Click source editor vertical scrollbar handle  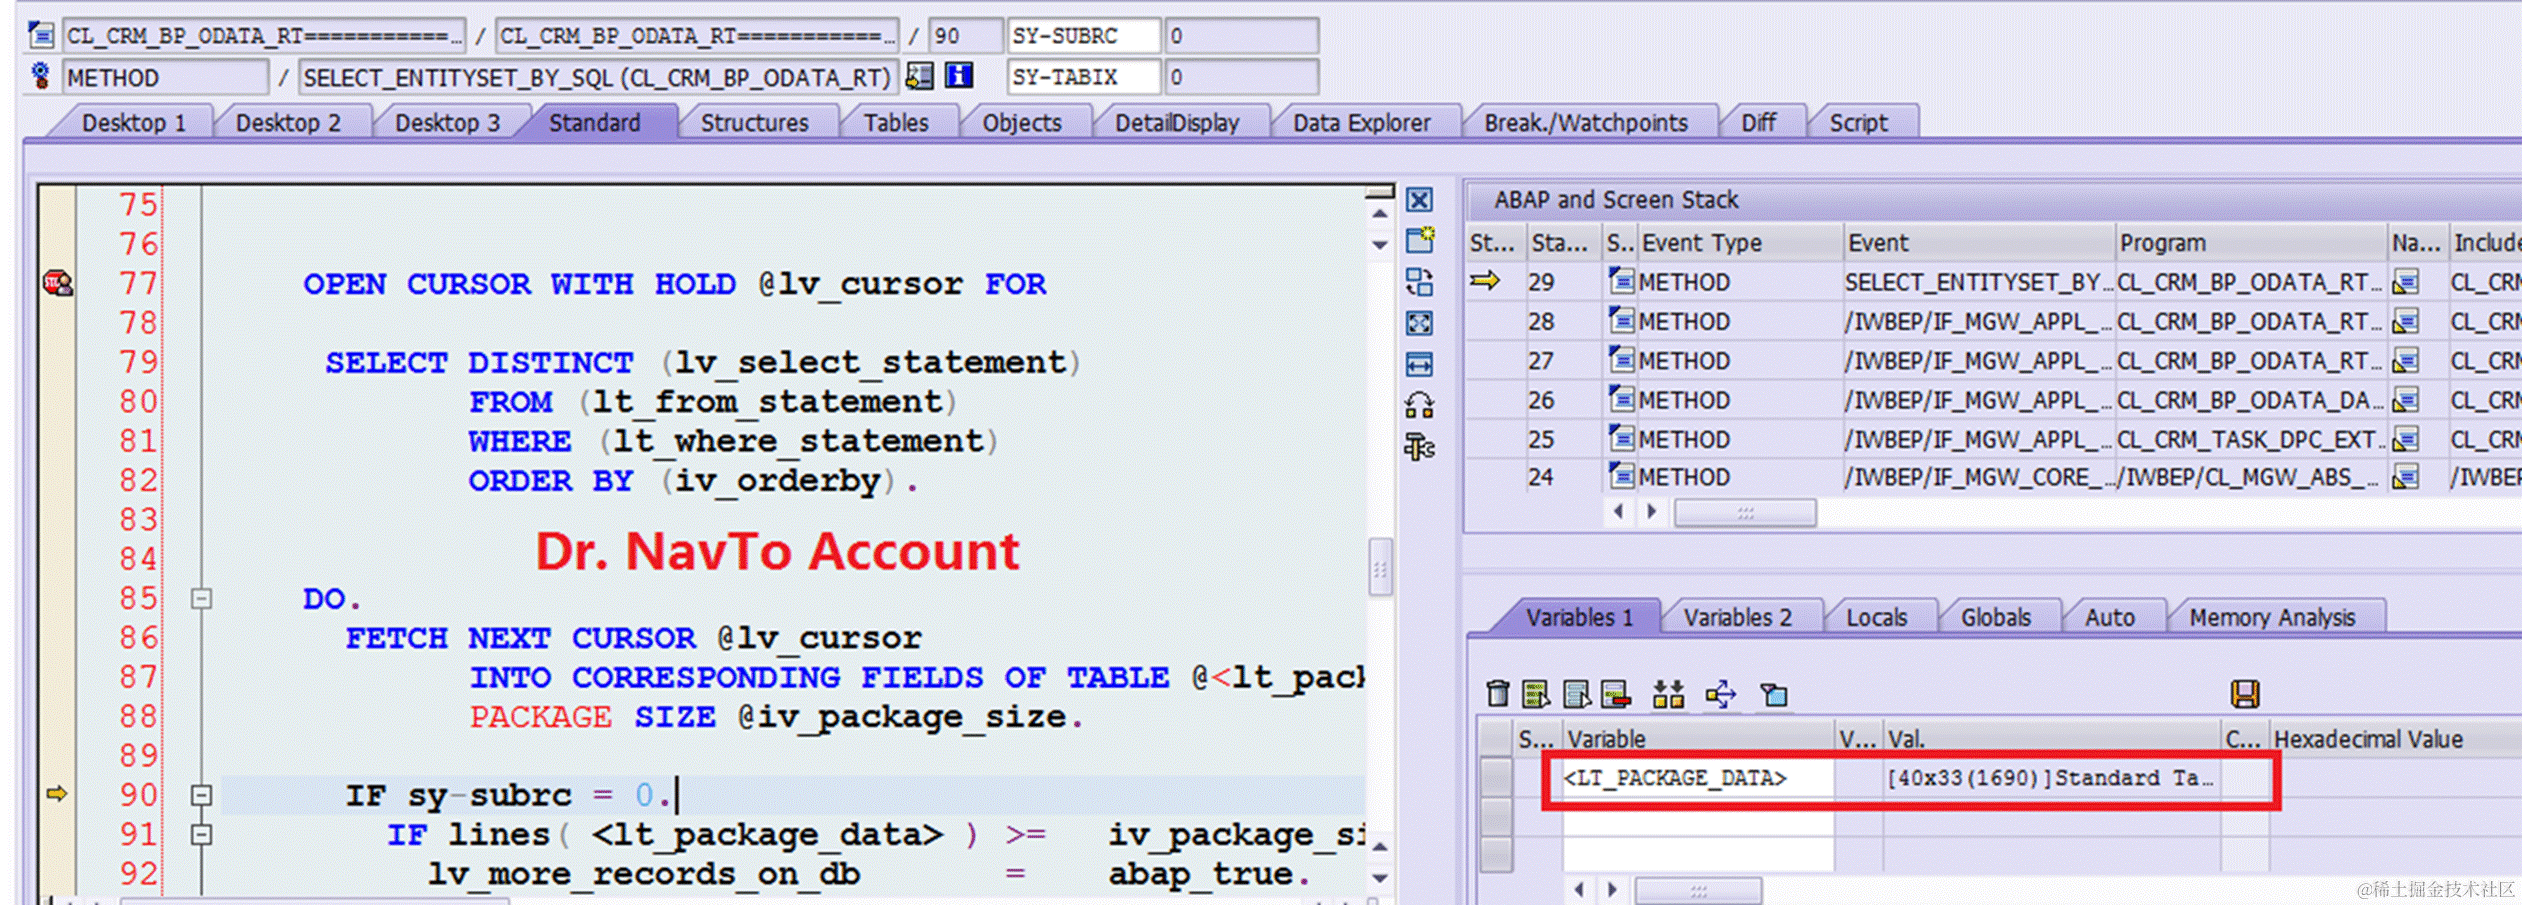click(x=1380, y=568)
